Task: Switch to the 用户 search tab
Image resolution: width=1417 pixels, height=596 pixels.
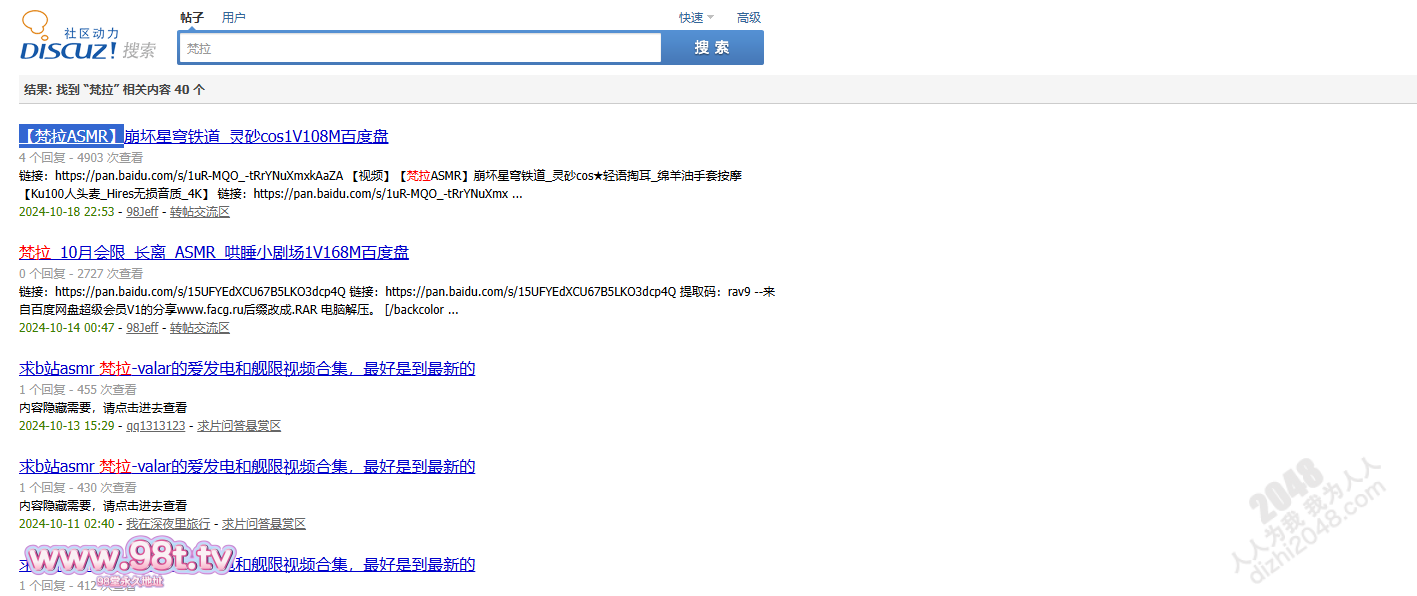Action: (x=233, y=17)
